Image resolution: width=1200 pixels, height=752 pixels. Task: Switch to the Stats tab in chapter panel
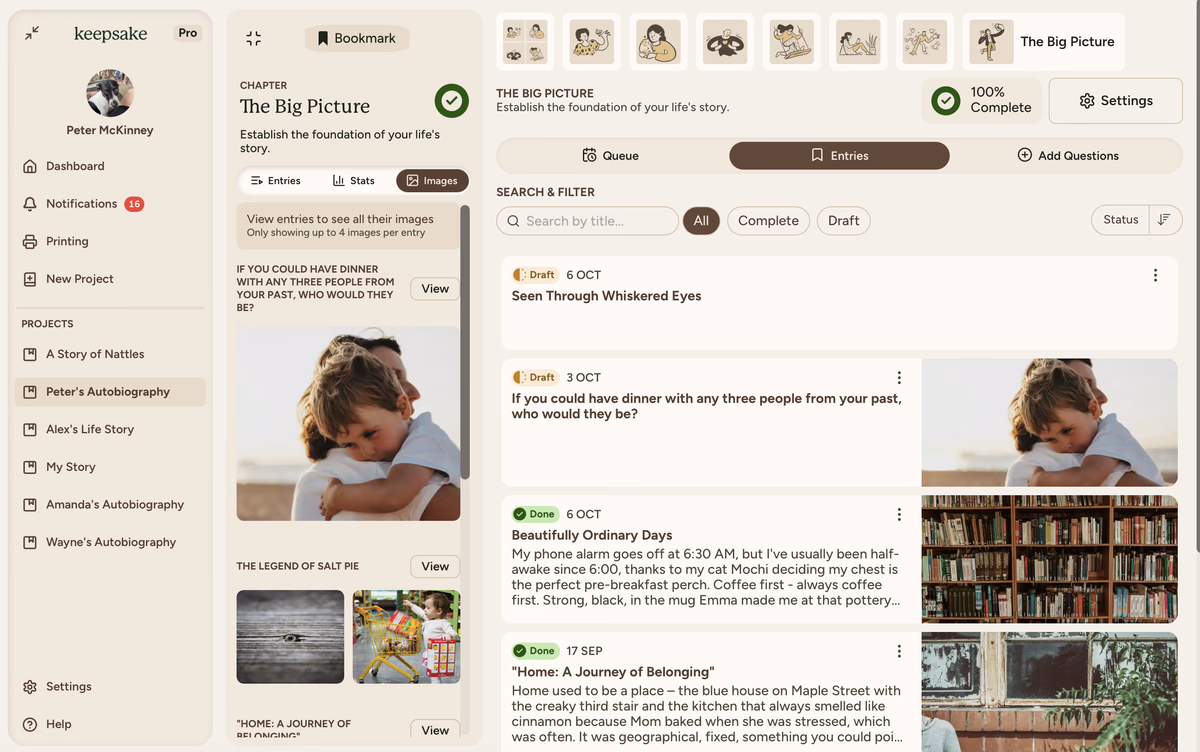coord(354,181)
